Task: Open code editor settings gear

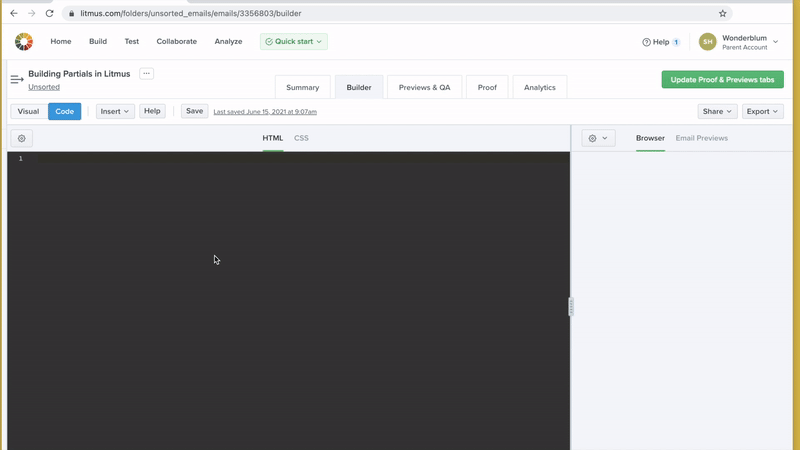Action: click(22, 139)
